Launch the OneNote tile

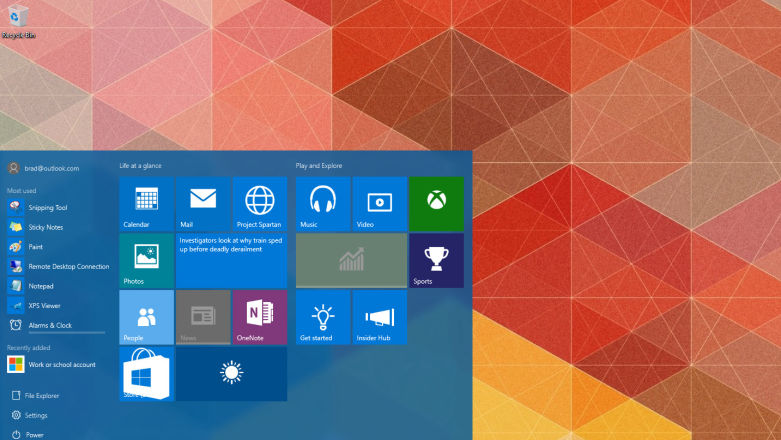260,317
